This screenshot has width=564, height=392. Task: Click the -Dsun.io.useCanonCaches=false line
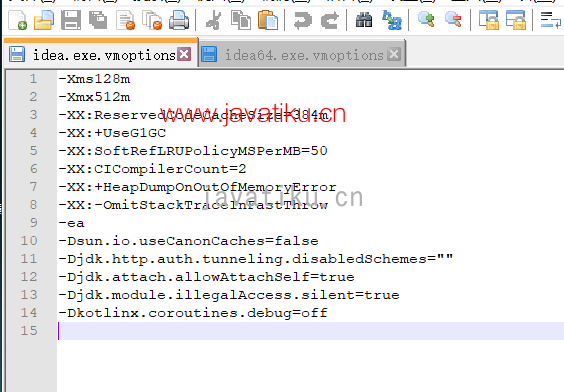coord(188,241)
